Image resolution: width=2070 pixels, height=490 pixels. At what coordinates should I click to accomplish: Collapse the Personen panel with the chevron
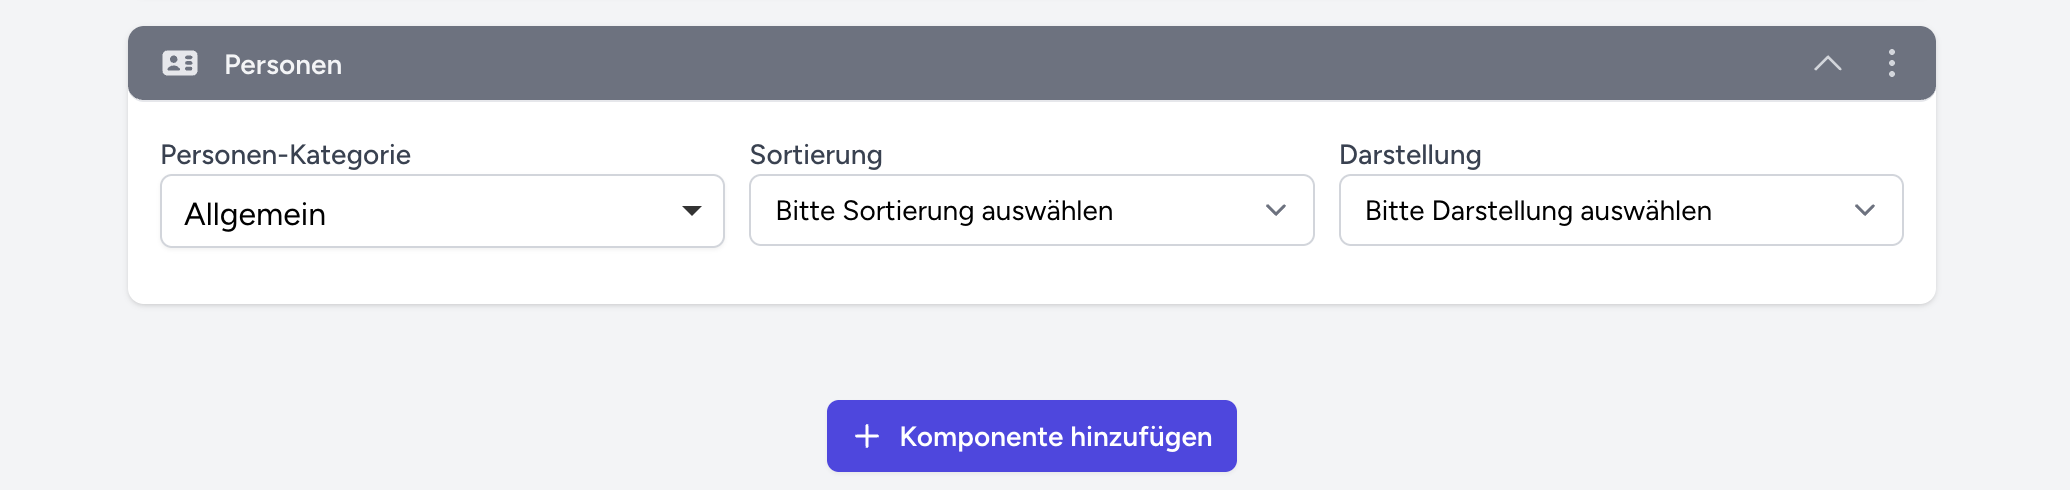click(x=1827, y=64)
